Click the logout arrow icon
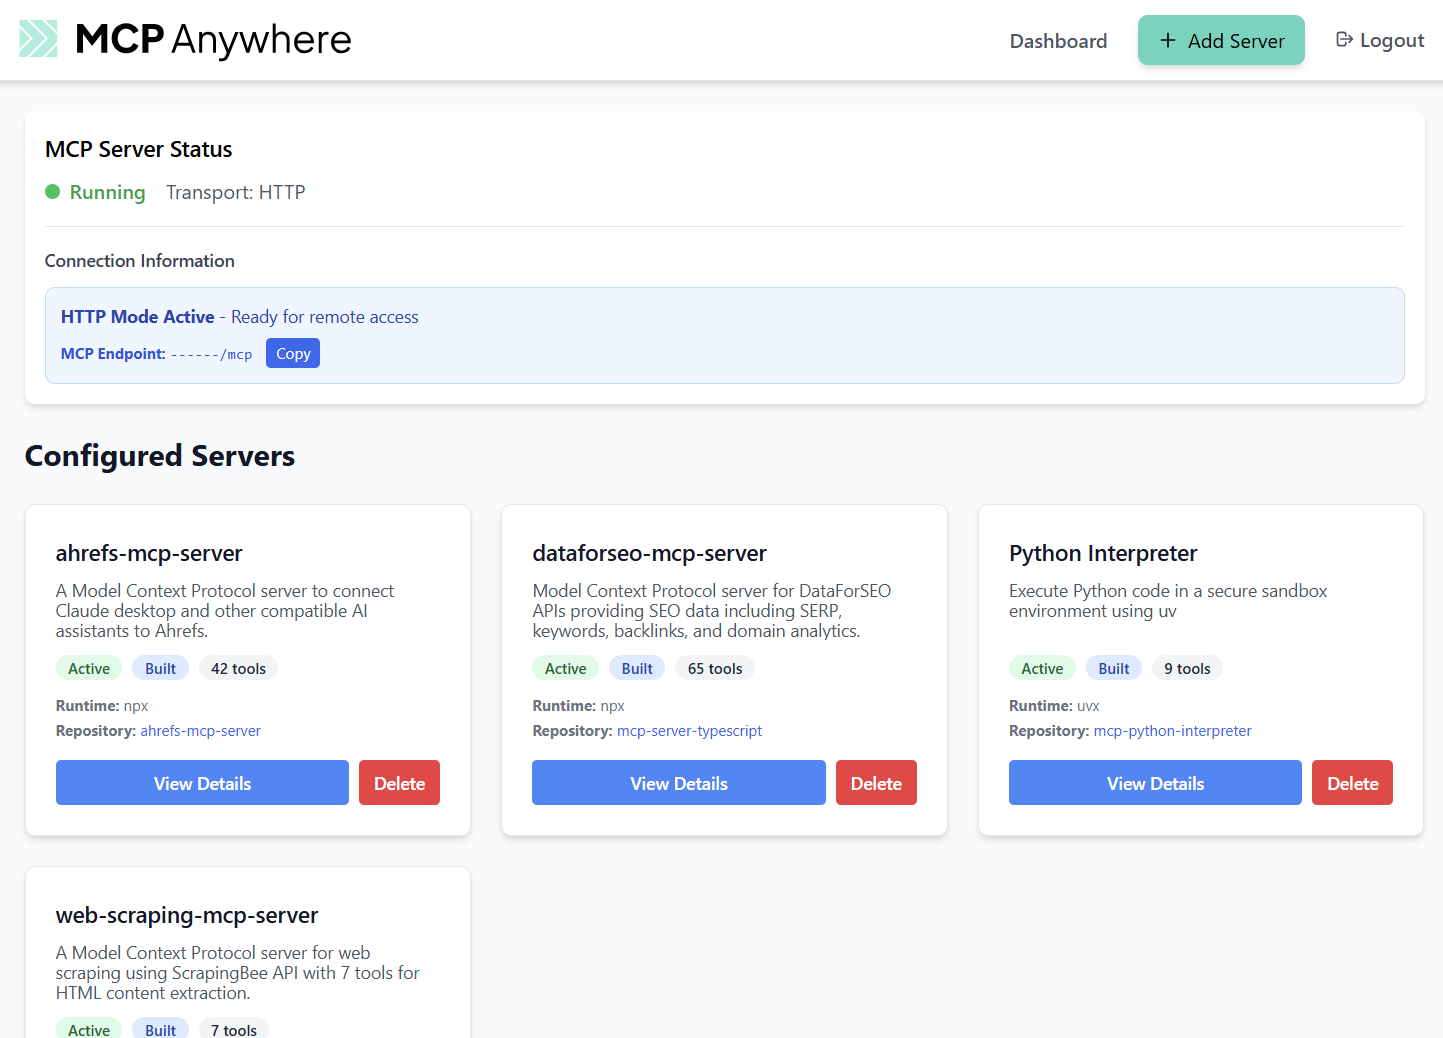This screenshot has width=1443, height=1038. 1344,40
